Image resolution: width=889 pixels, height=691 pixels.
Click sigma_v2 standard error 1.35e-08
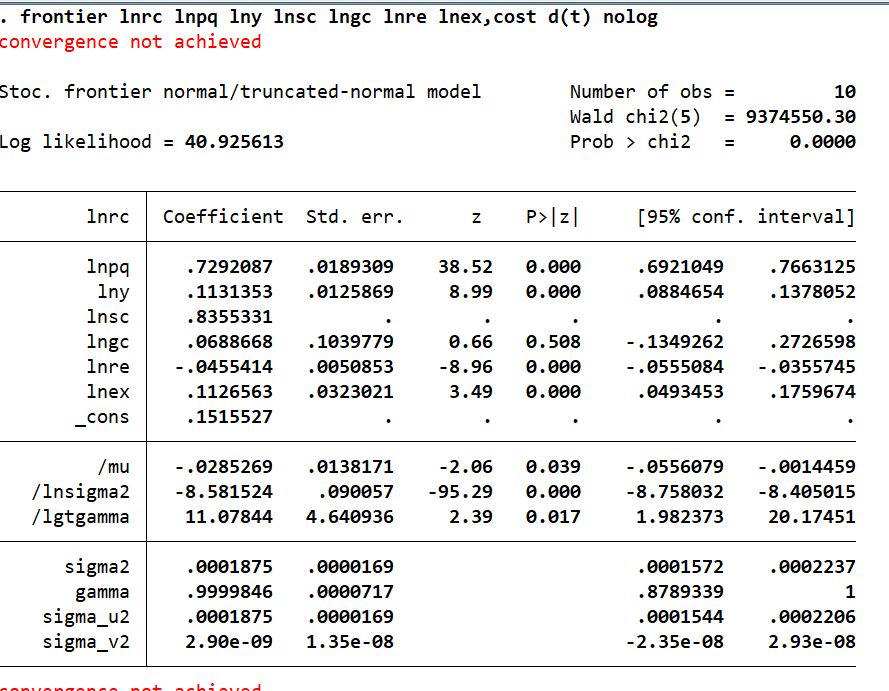350,642
